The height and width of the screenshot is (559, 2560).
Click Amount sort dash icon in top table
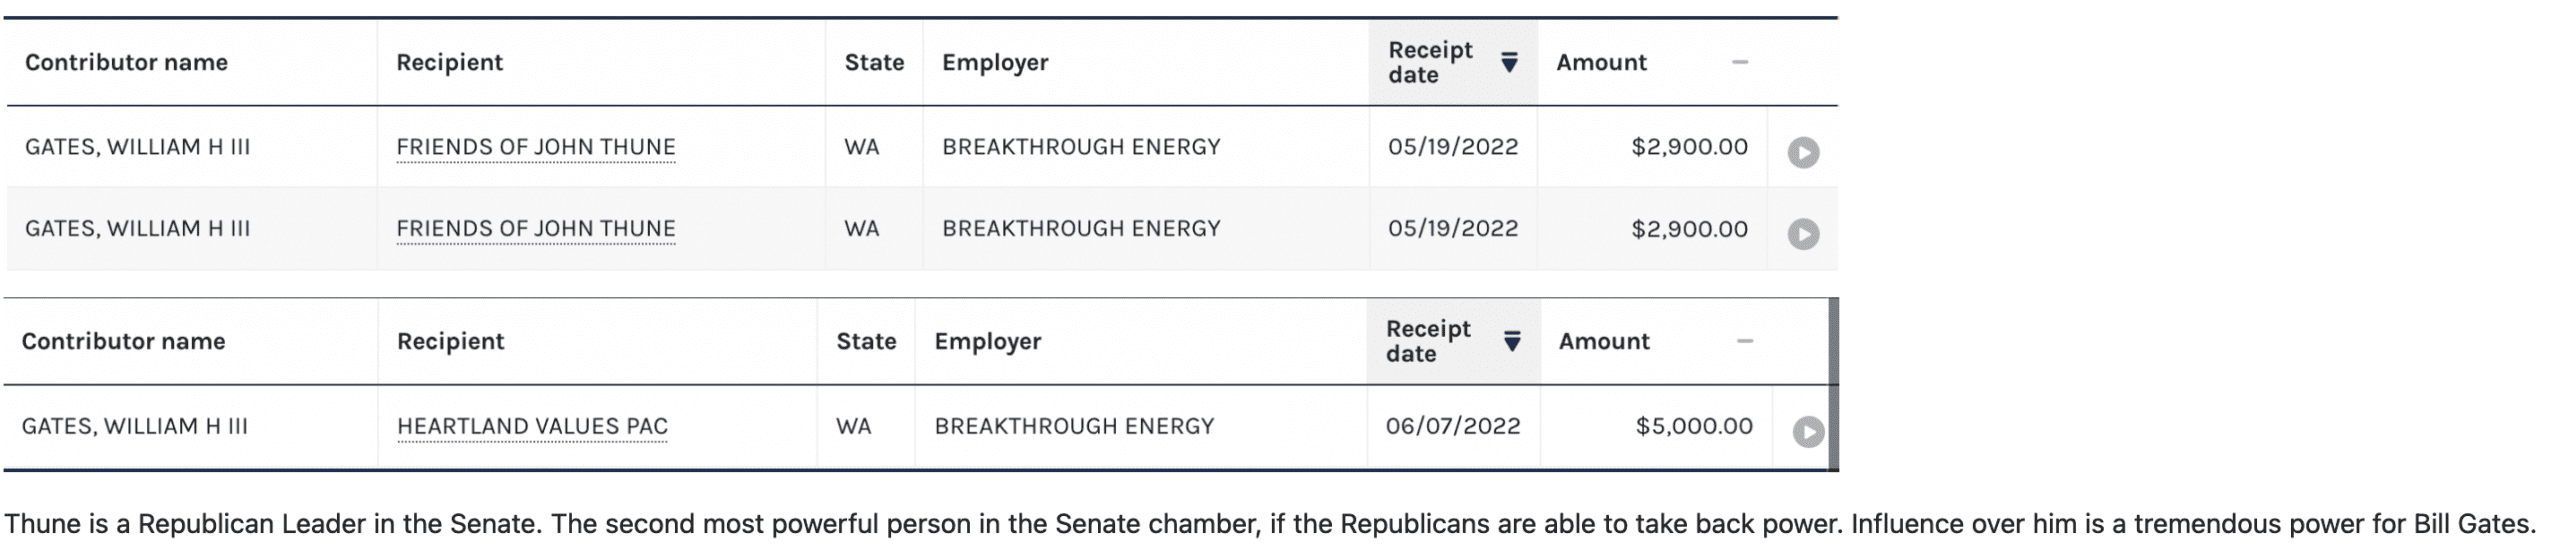point(1740,62)
